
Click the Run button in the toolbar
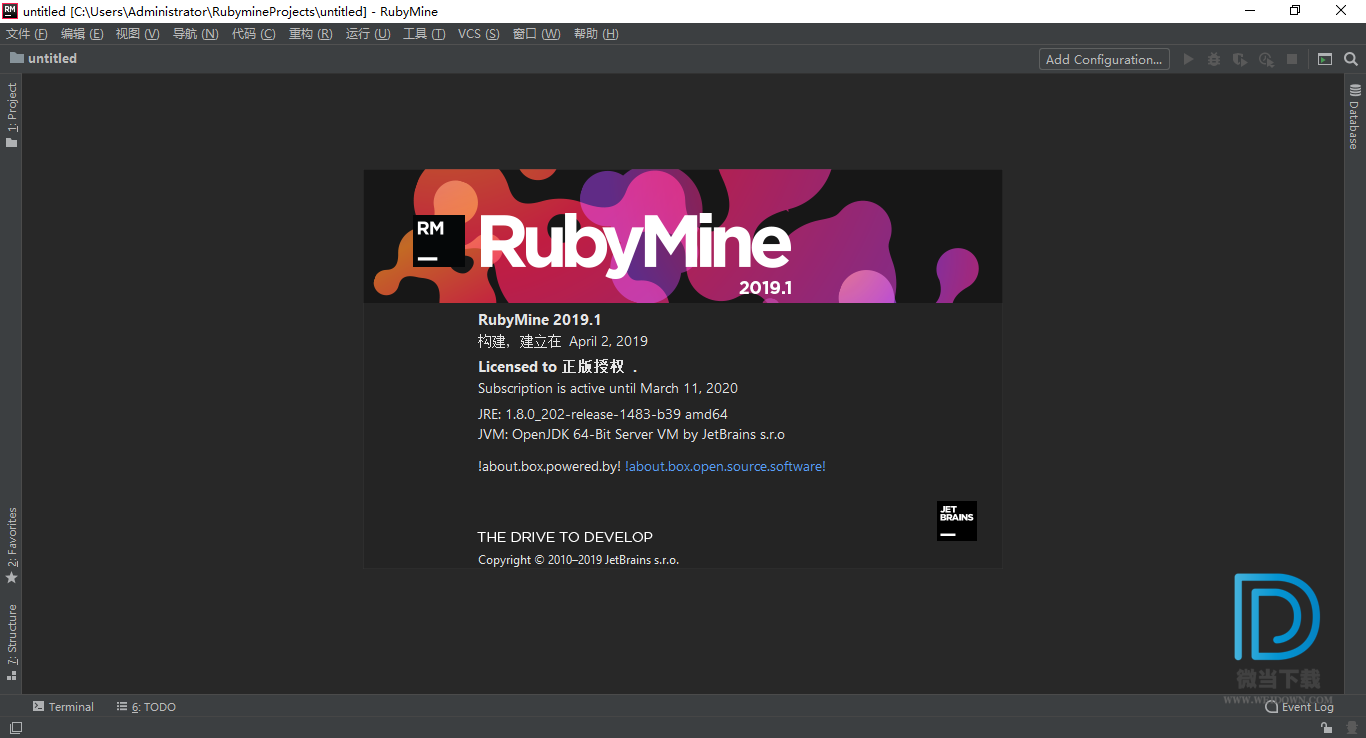click(1188, 59)
